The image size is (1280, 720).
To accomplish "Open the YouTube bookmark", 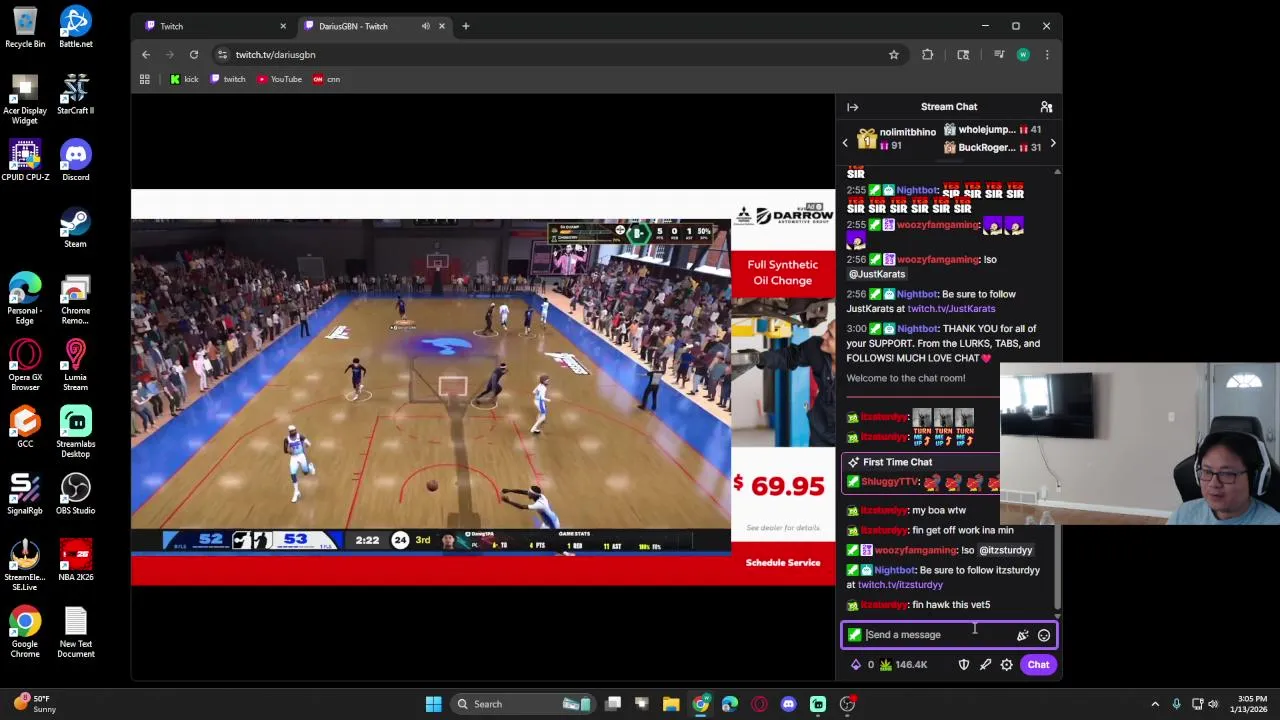I will (x=279, y=79).
